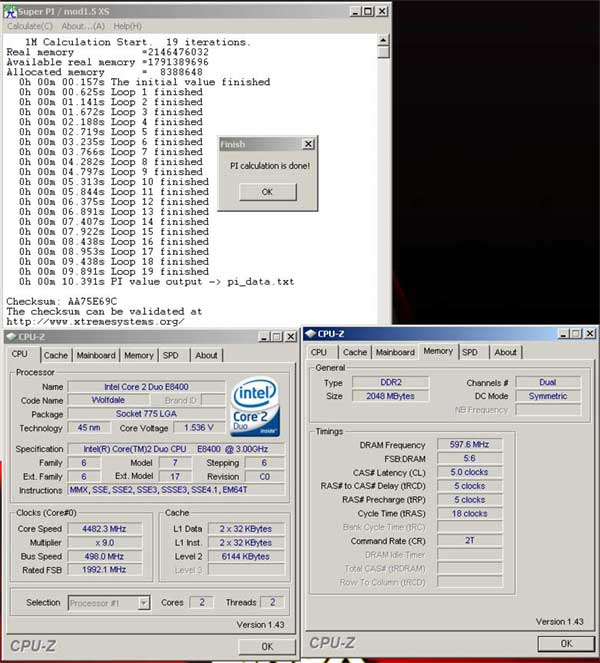Image resolution: width=600 pixels, height=663 pixels.
Task: Click the CAS# Latency value 5.0 clocks
Action: pyautogui.click(x=469, y=472)
